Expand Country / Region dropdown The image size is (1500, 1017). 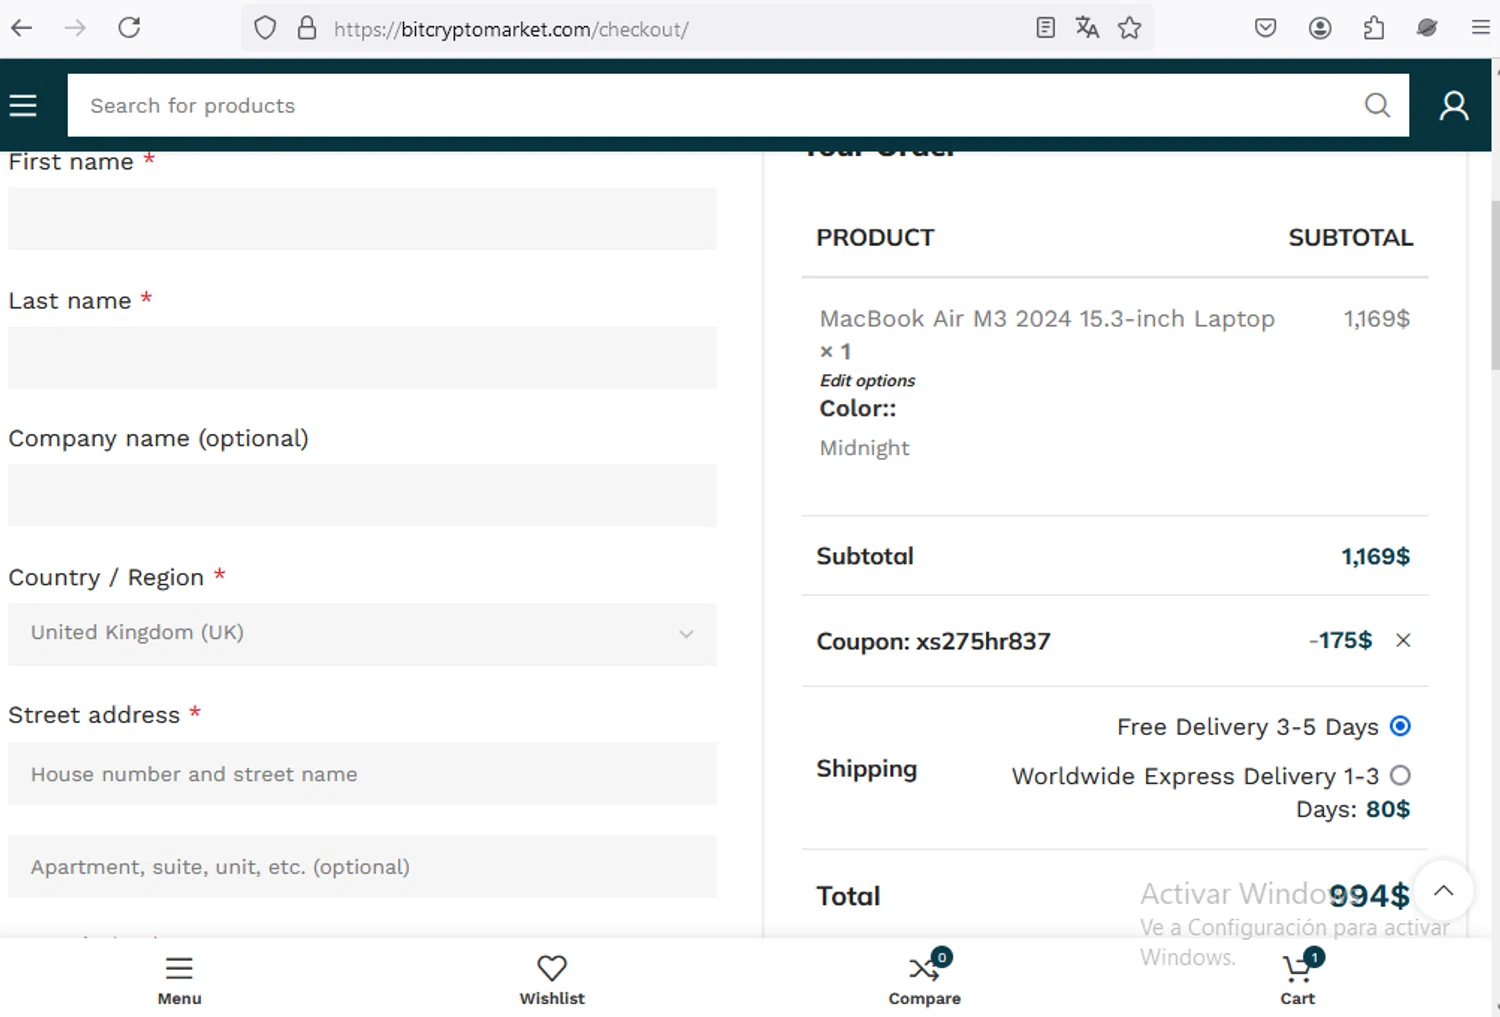pos(362,634)
